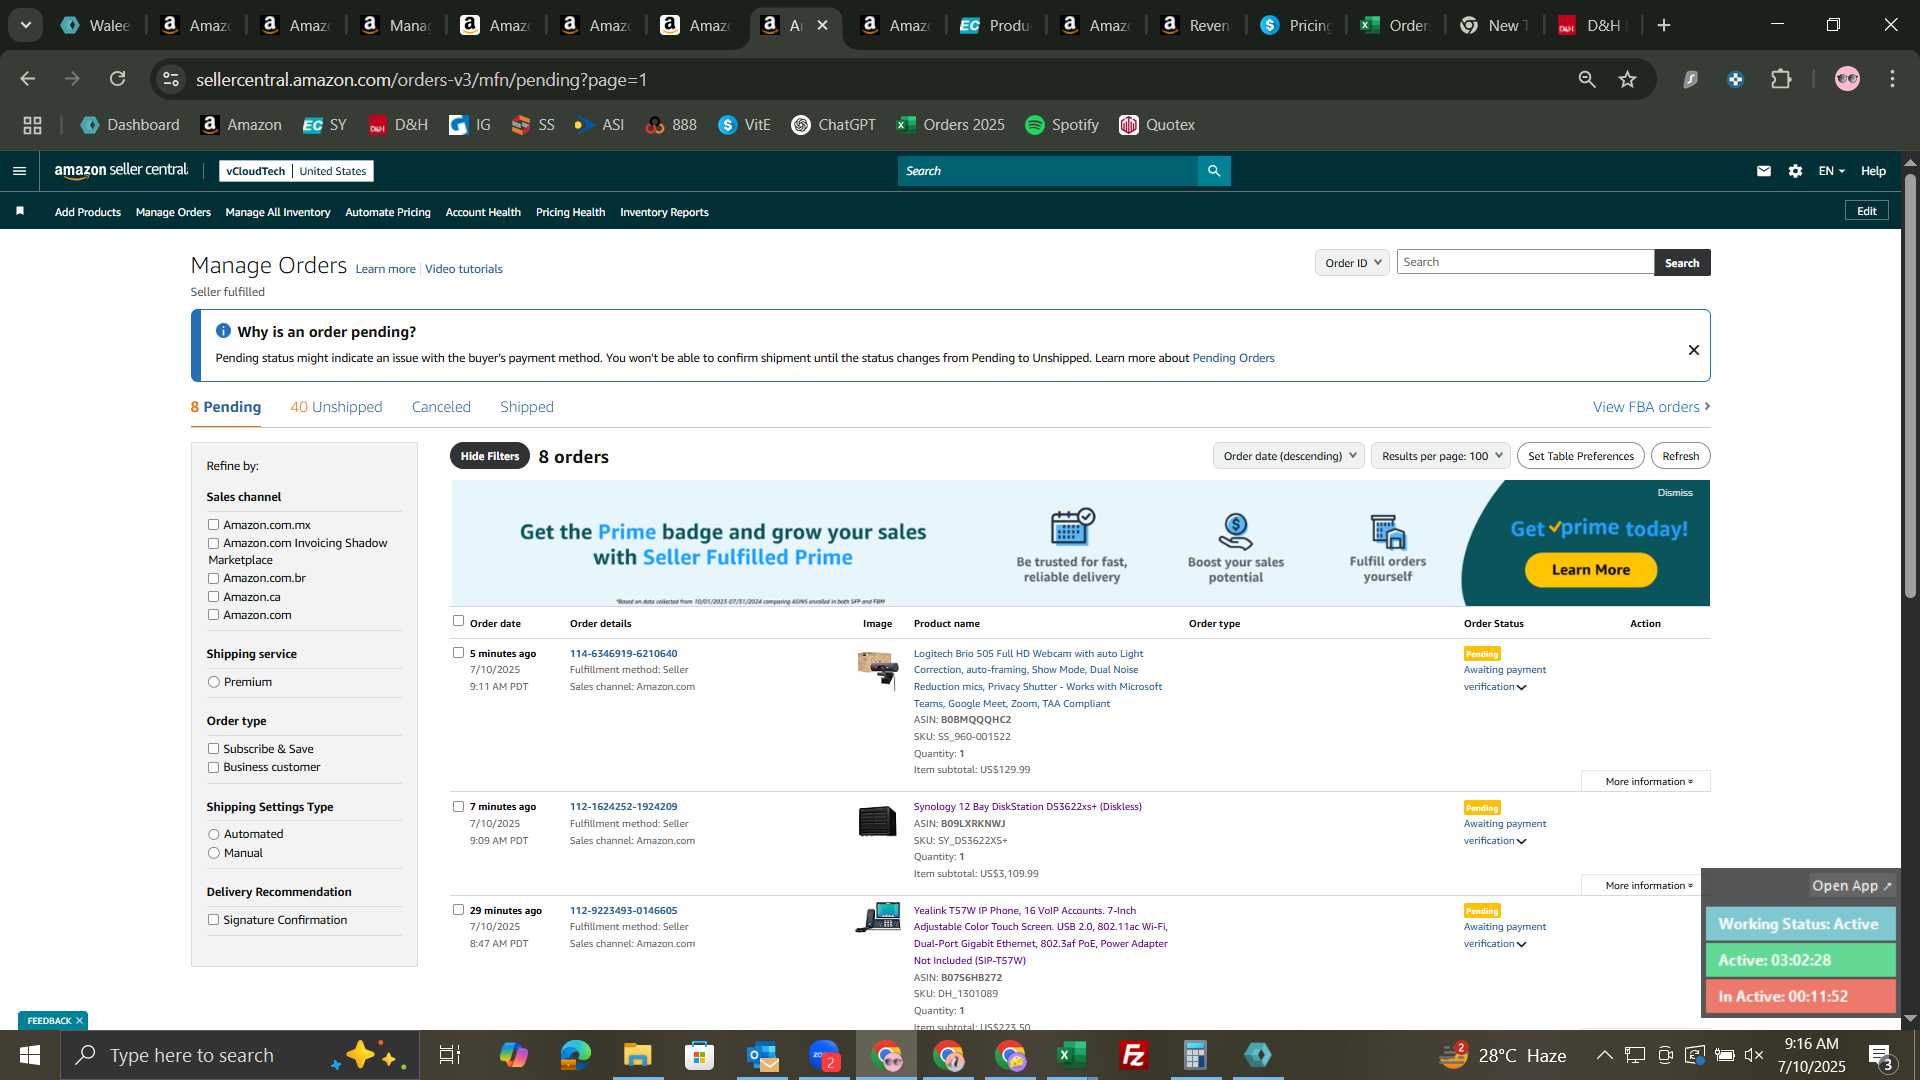Open the site information icon in address bar

(172, 79)
